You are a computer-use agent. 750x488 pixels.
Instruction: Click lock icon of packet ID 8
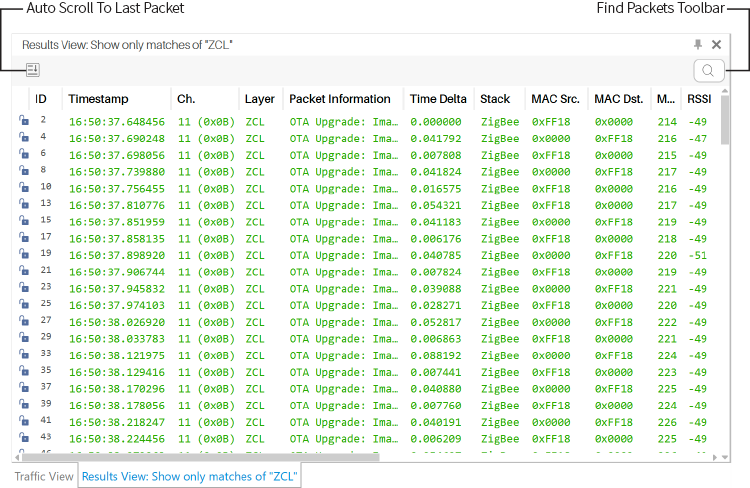[x=23, y=171]
